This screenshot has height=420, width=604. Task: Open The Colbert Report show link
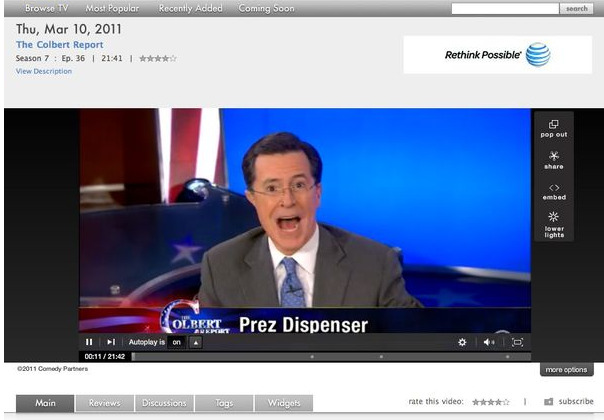coord(60,45)
